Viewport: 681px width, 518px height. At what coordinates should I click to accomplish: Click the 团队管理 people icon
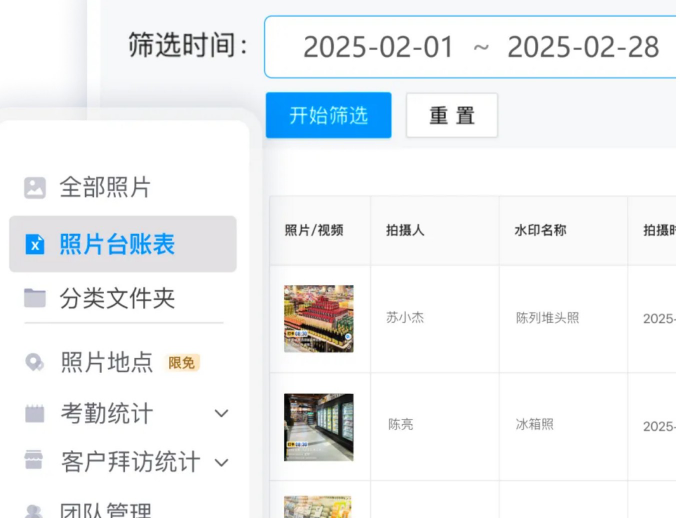pos(34,511)
